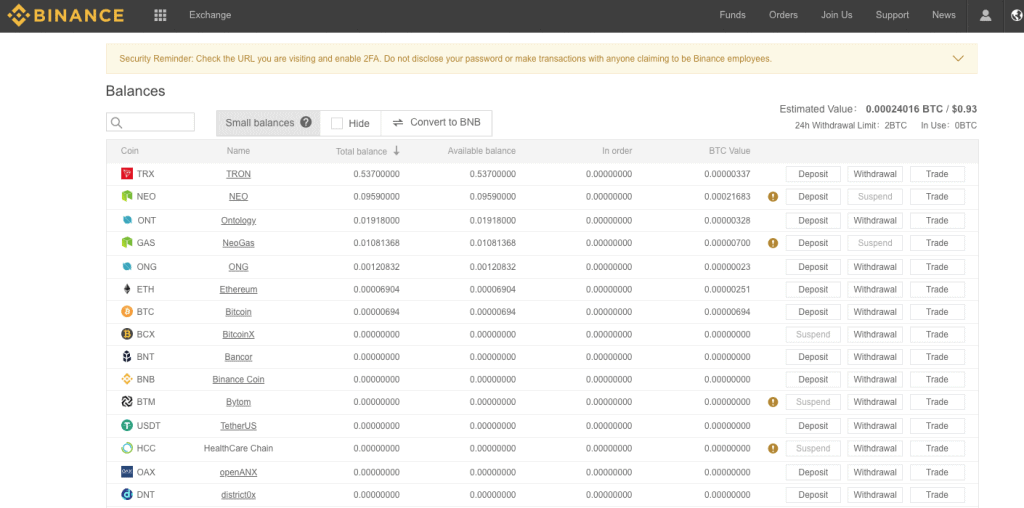Click the GAS coin icon

[x=127, y=242]
